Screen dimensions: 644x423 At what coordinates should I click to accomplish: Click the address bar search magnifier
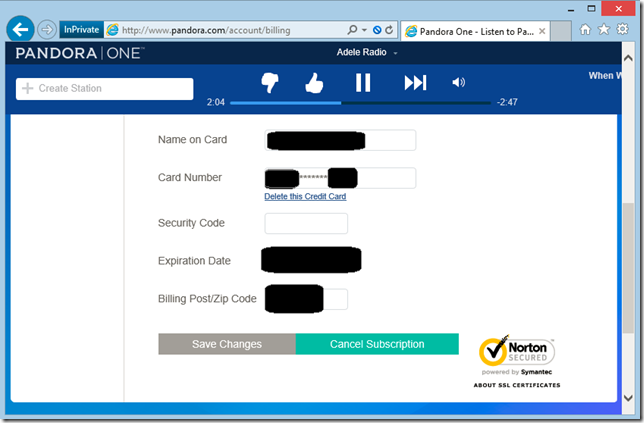352,30
